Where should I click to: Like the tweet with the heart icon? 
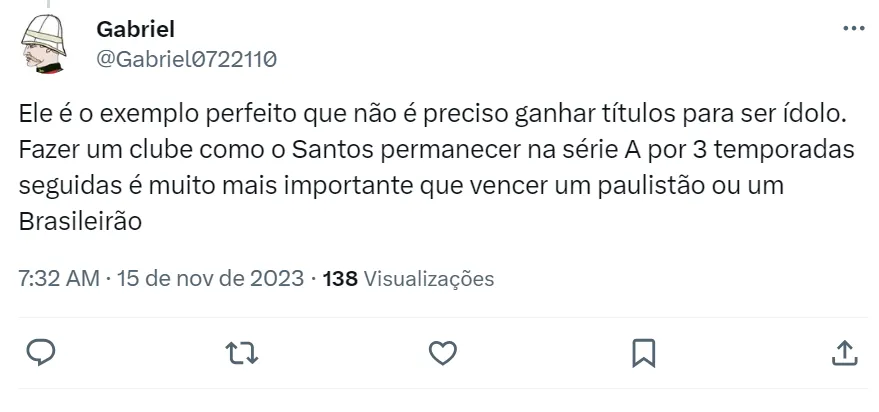[x=442, y=352]
